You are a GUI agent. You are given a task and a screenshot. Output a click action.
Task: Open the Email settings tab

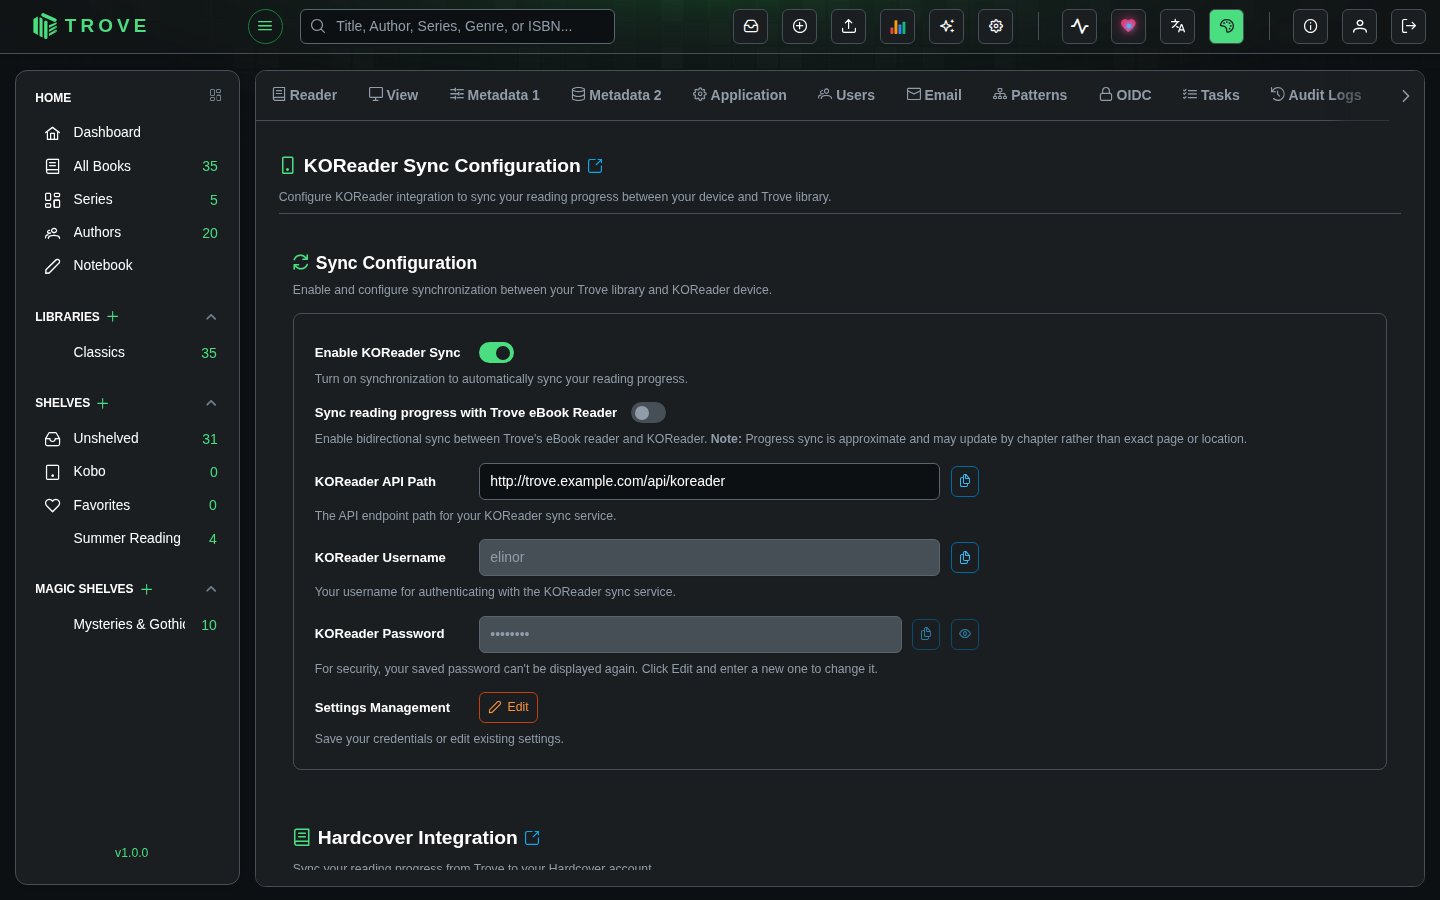coord(934,95)
